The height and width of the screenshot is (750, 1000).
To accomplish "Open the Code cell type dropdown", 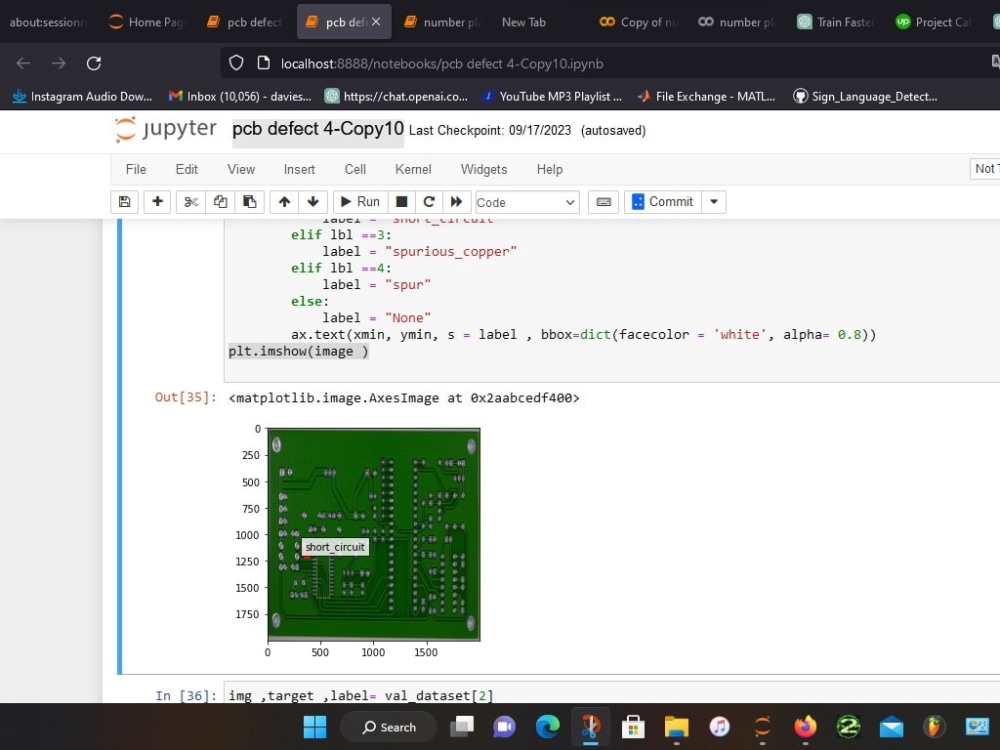I will [527, 202].
